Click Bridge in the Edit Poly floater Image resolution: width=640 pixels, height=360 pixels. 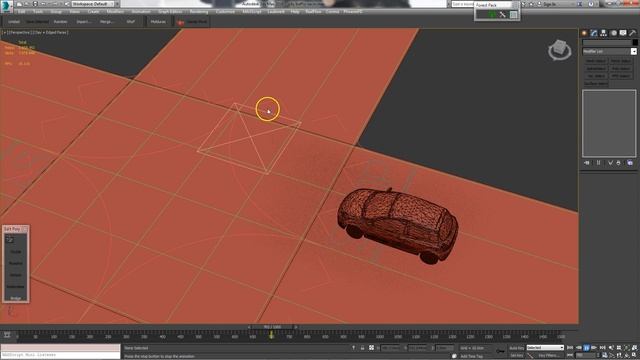16,298
